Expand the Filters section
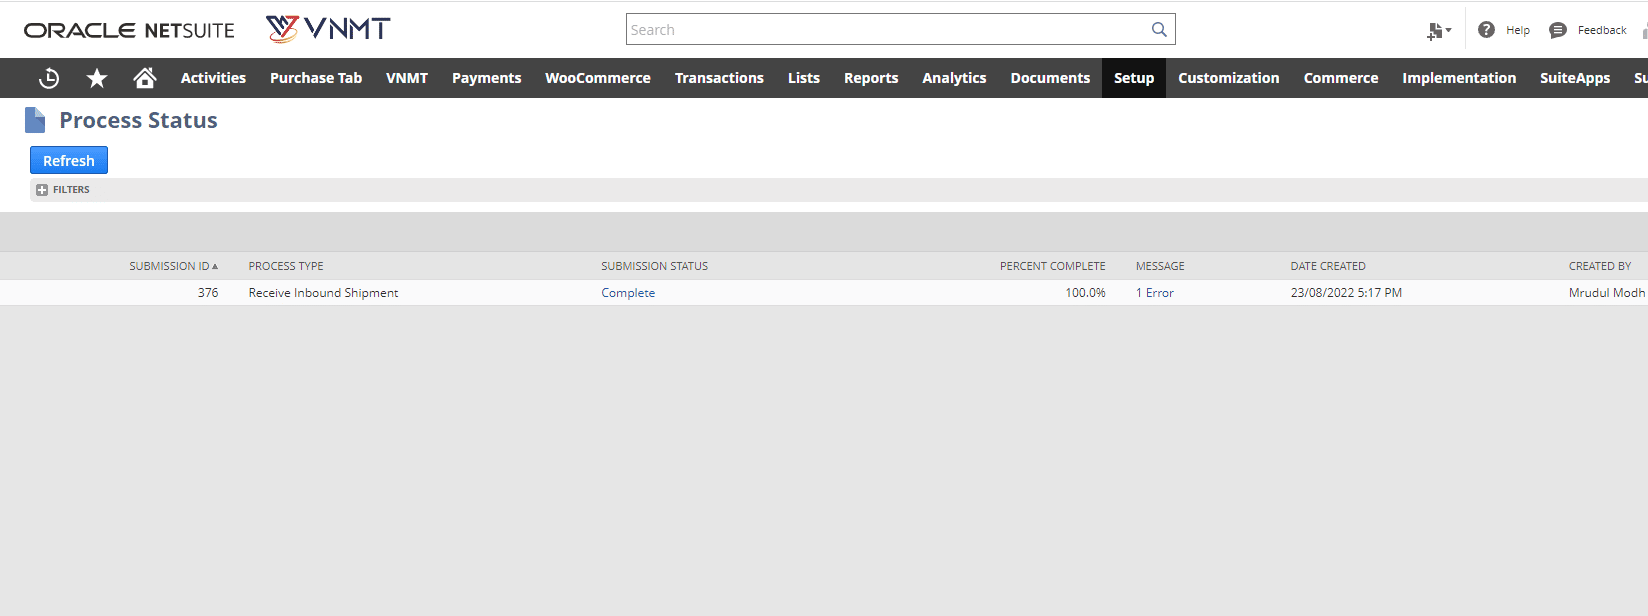This screenshot has height=616, width=1648. (42, 190)
